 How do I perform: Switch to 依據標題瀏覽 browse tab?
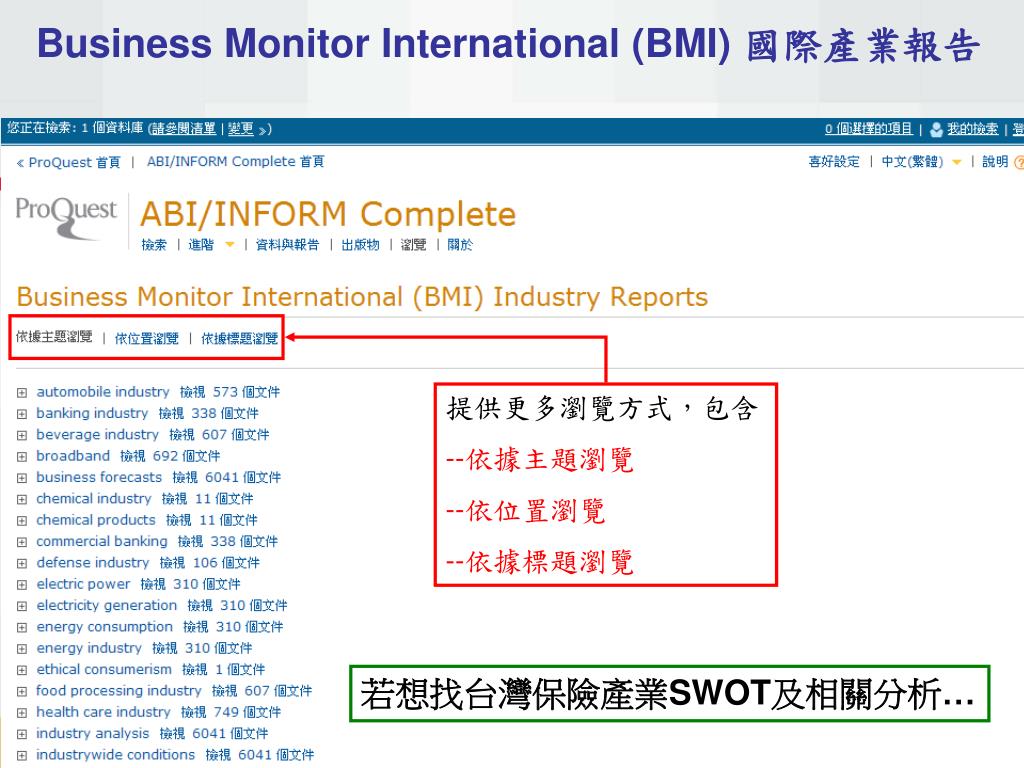pos(240,338)
